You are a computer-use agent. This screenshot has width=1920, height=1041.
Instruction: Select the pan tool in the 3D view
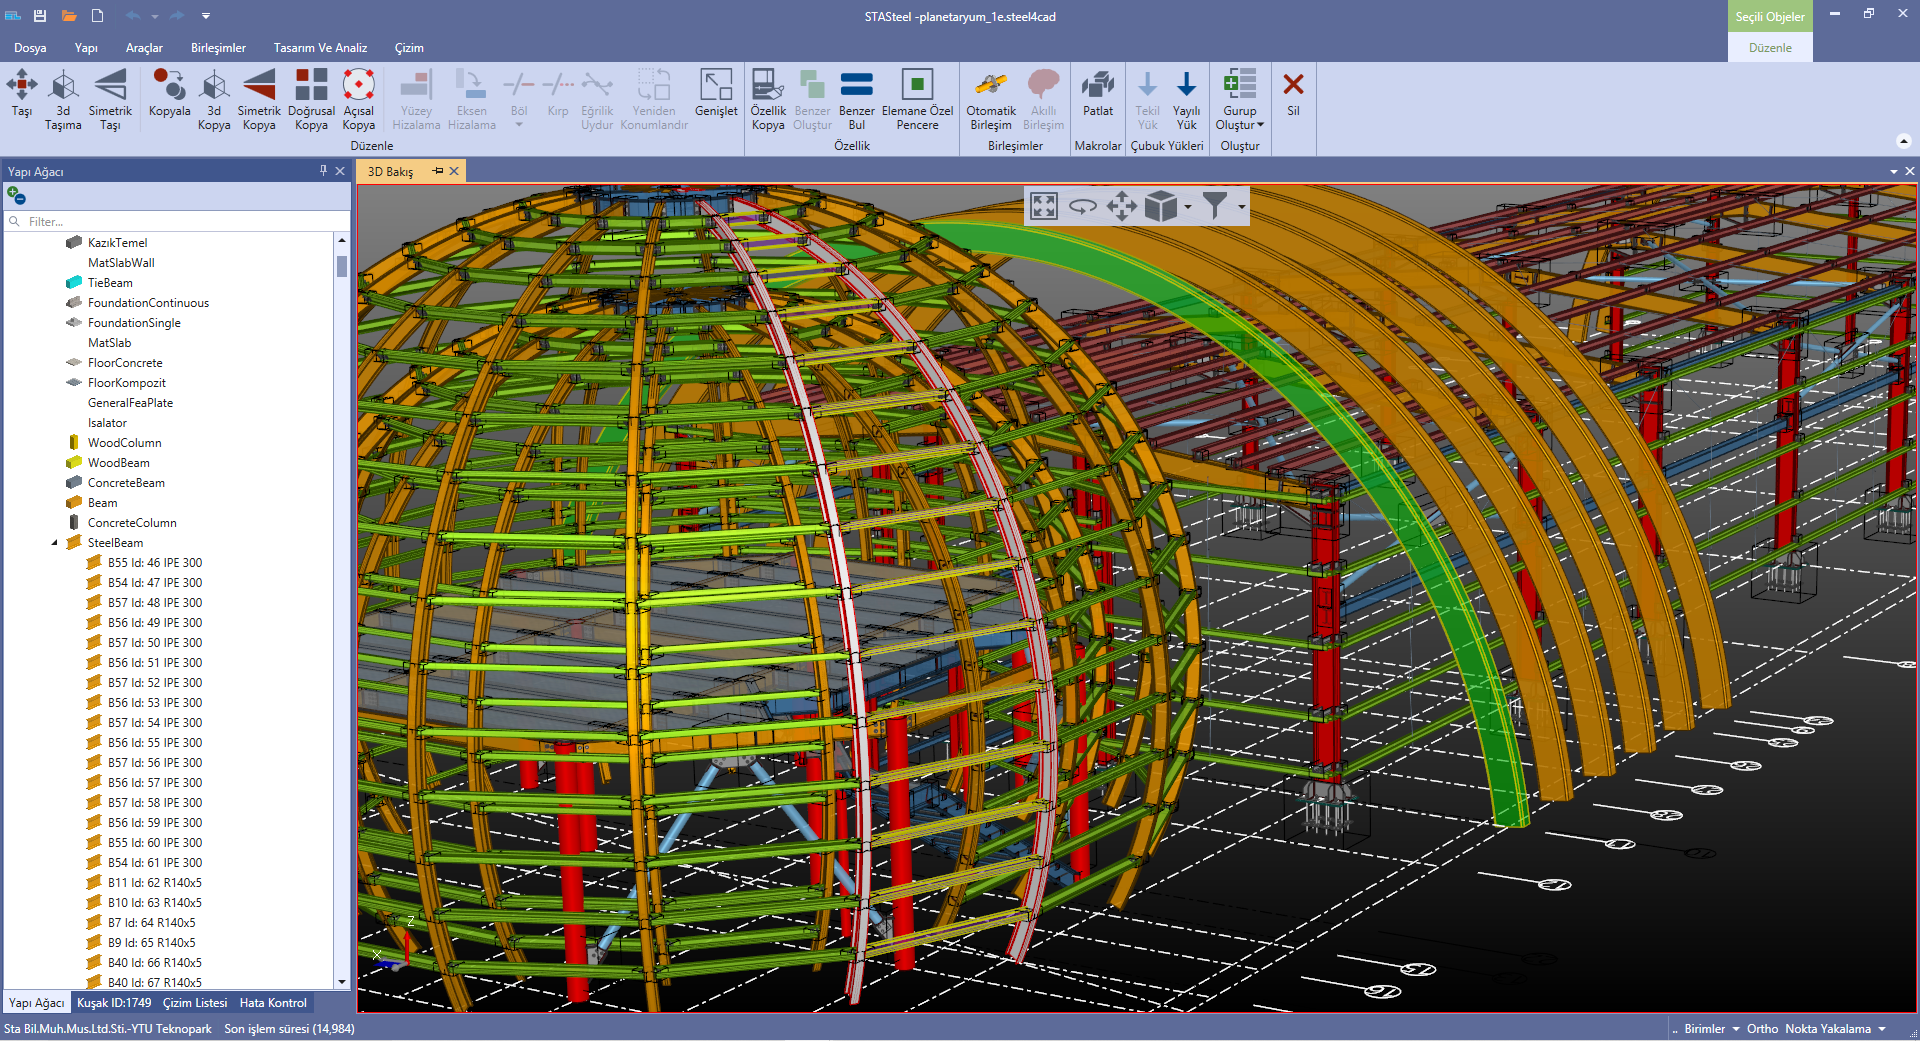[1122, 207]
